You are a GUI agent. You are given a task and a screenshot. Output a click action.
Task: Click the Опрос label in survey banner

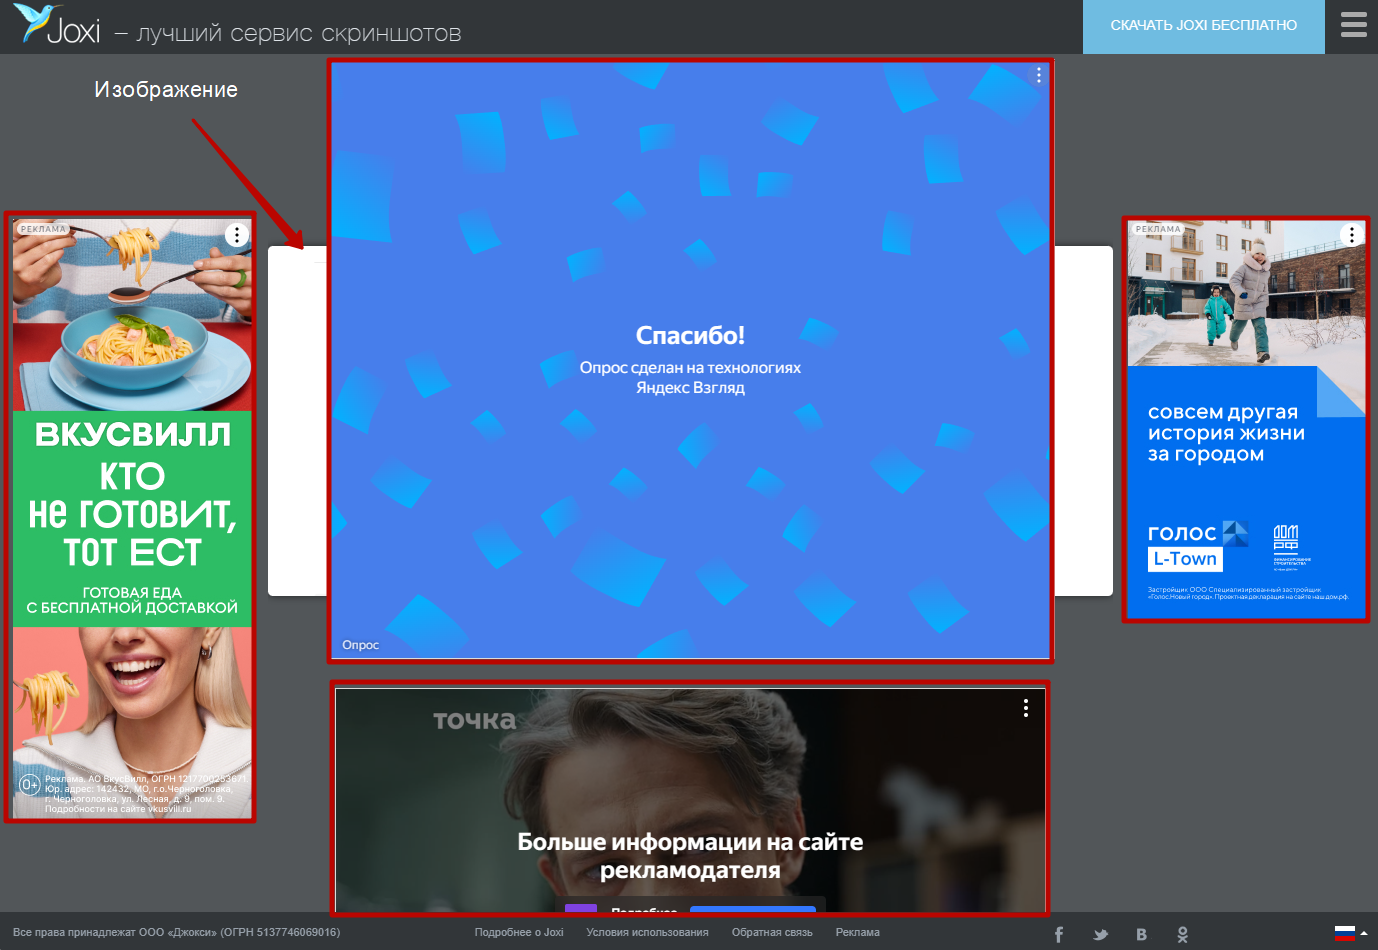360,645
